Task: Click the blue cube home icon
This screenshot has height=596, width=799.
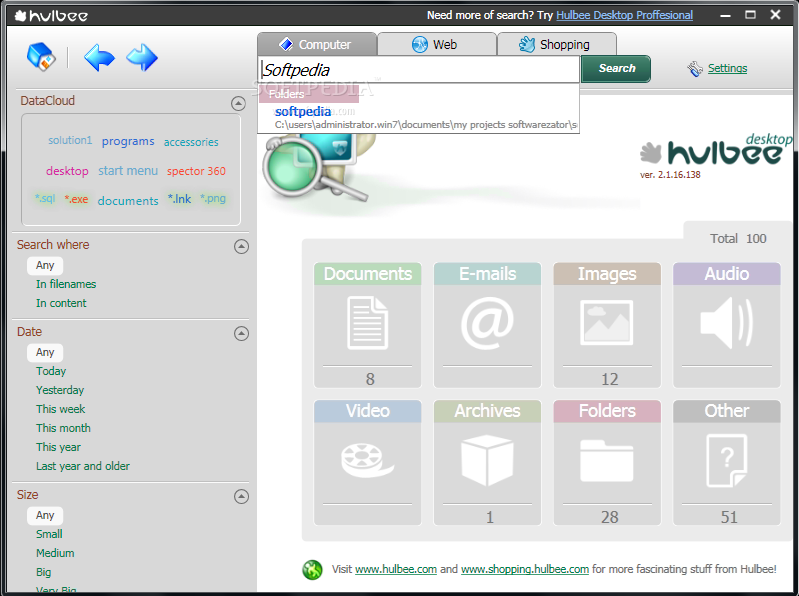Action: coord(41,57)
